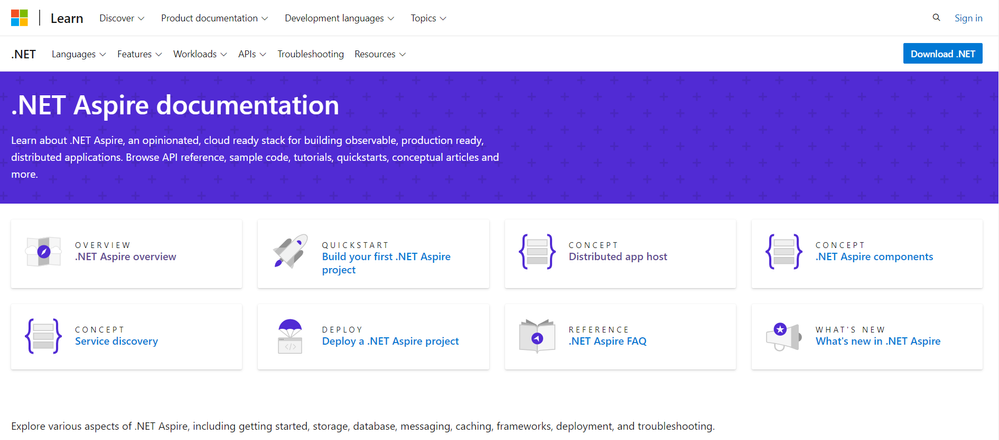Image resolution: width=999 pixels, height=440 pixels.
Task: Open the .NET Aspire FAQ link
Action: coord(607,341)
